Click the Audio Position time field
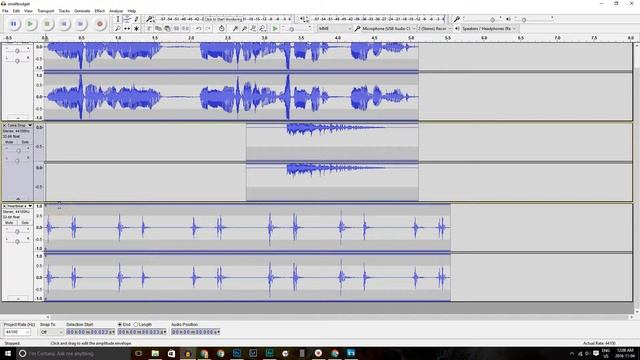The image size is (640, 360). [x=196, y=332]
